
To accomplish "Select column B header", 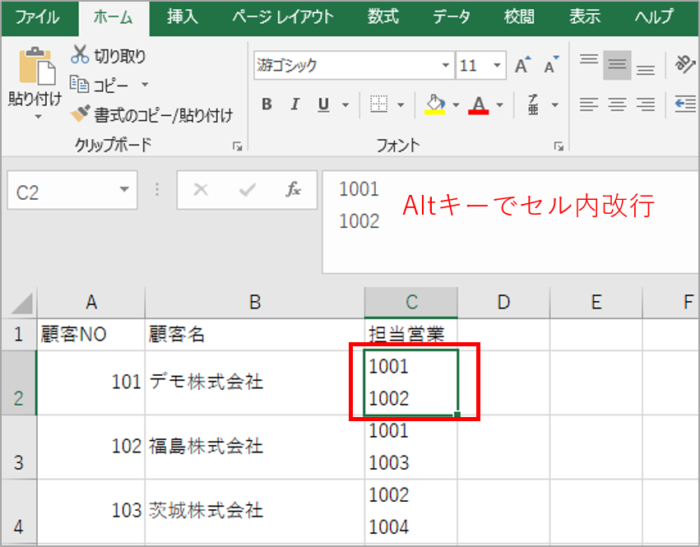I will (x=255, y=303).
